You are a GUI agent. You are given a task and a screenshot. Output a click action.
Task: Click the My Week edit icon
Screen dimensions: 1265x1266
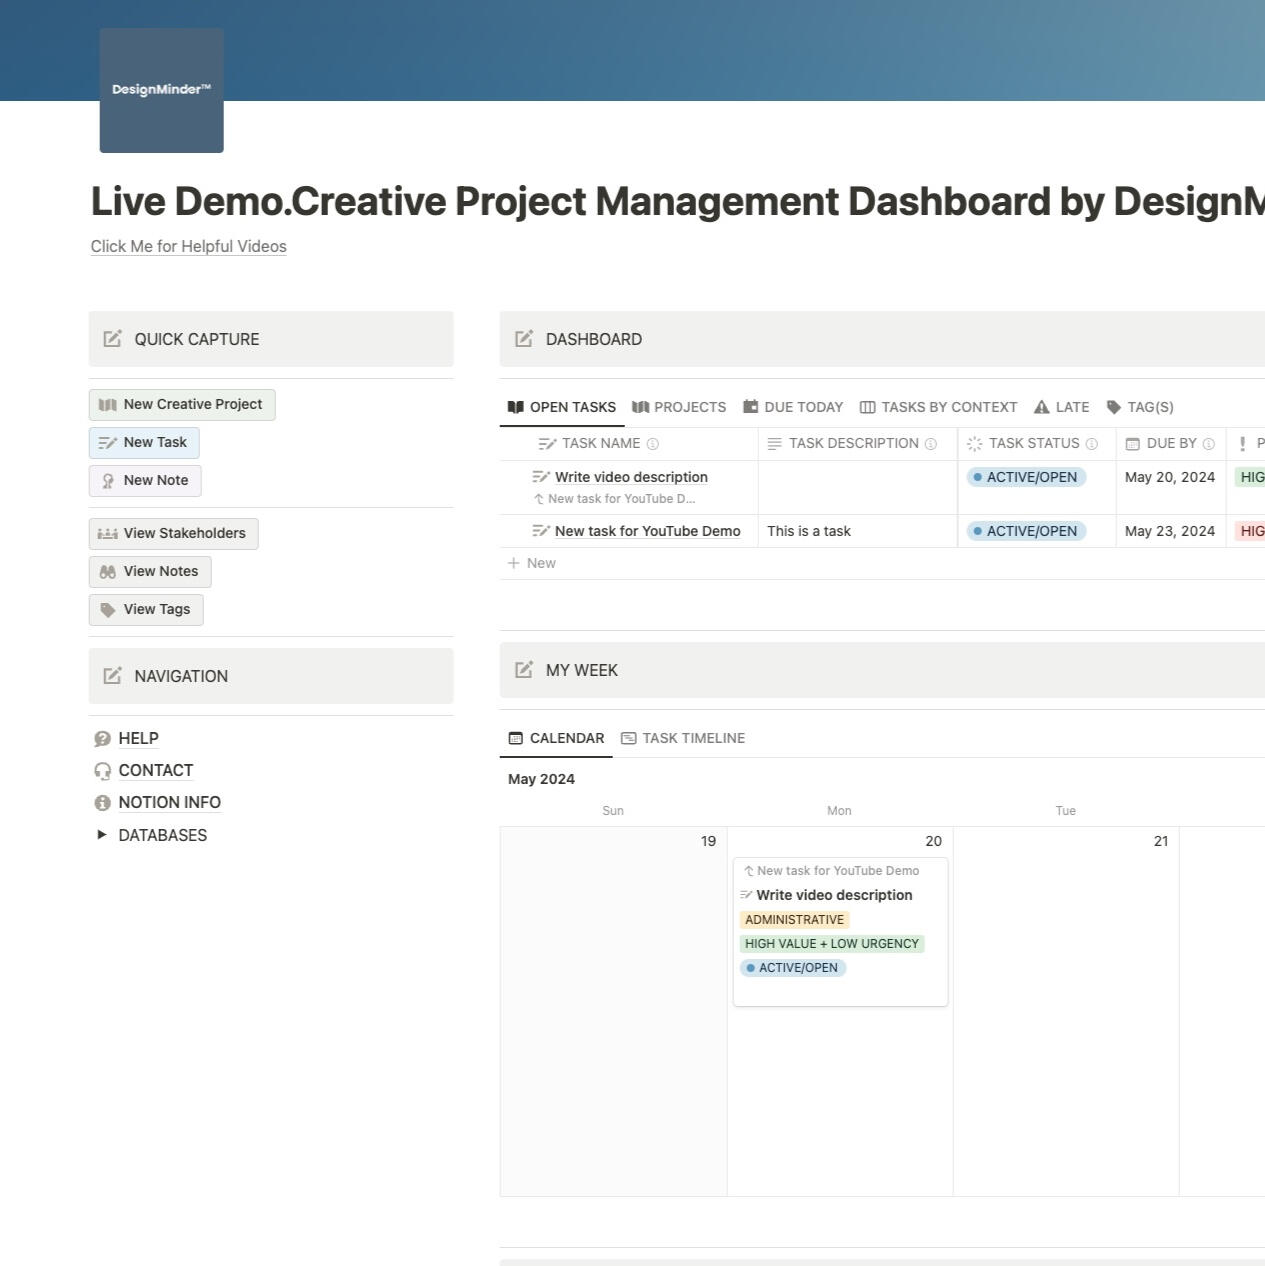pos(524,670)
